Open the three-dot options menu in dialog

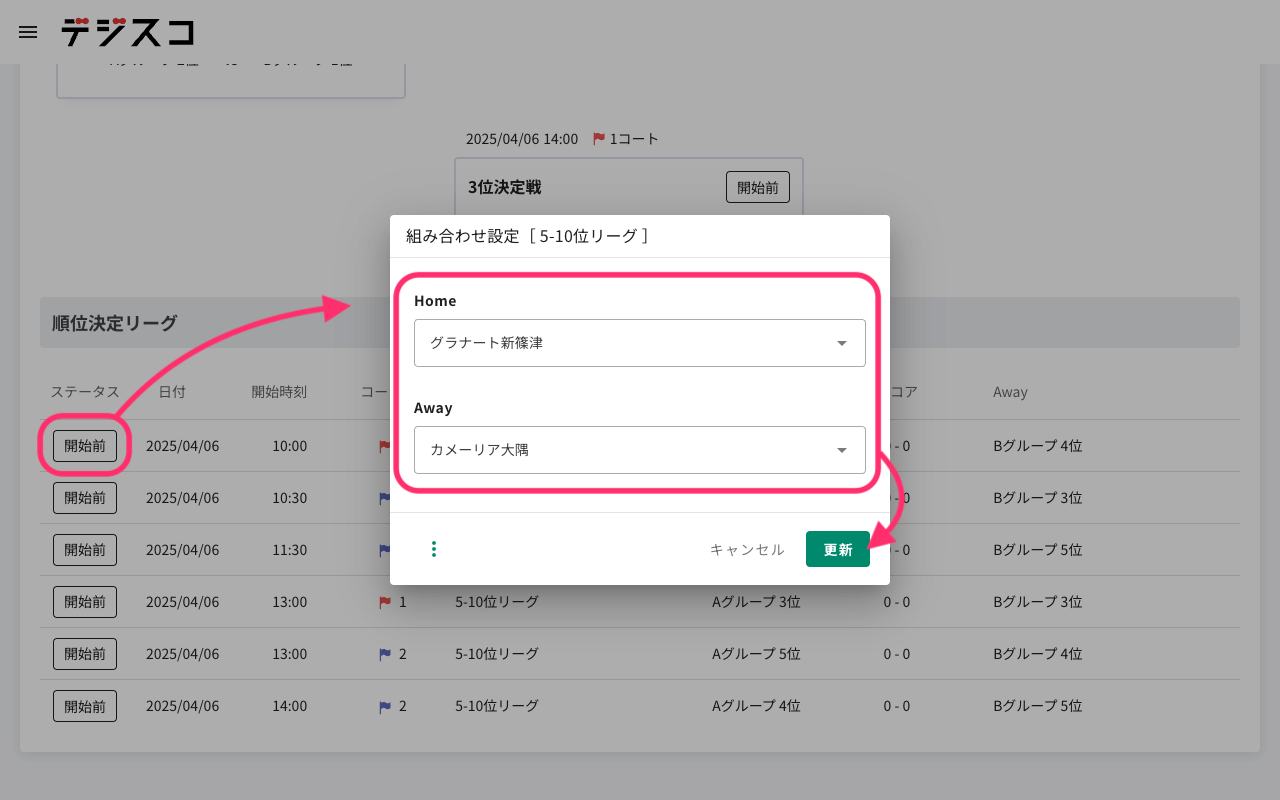click(x=434, y=549)
